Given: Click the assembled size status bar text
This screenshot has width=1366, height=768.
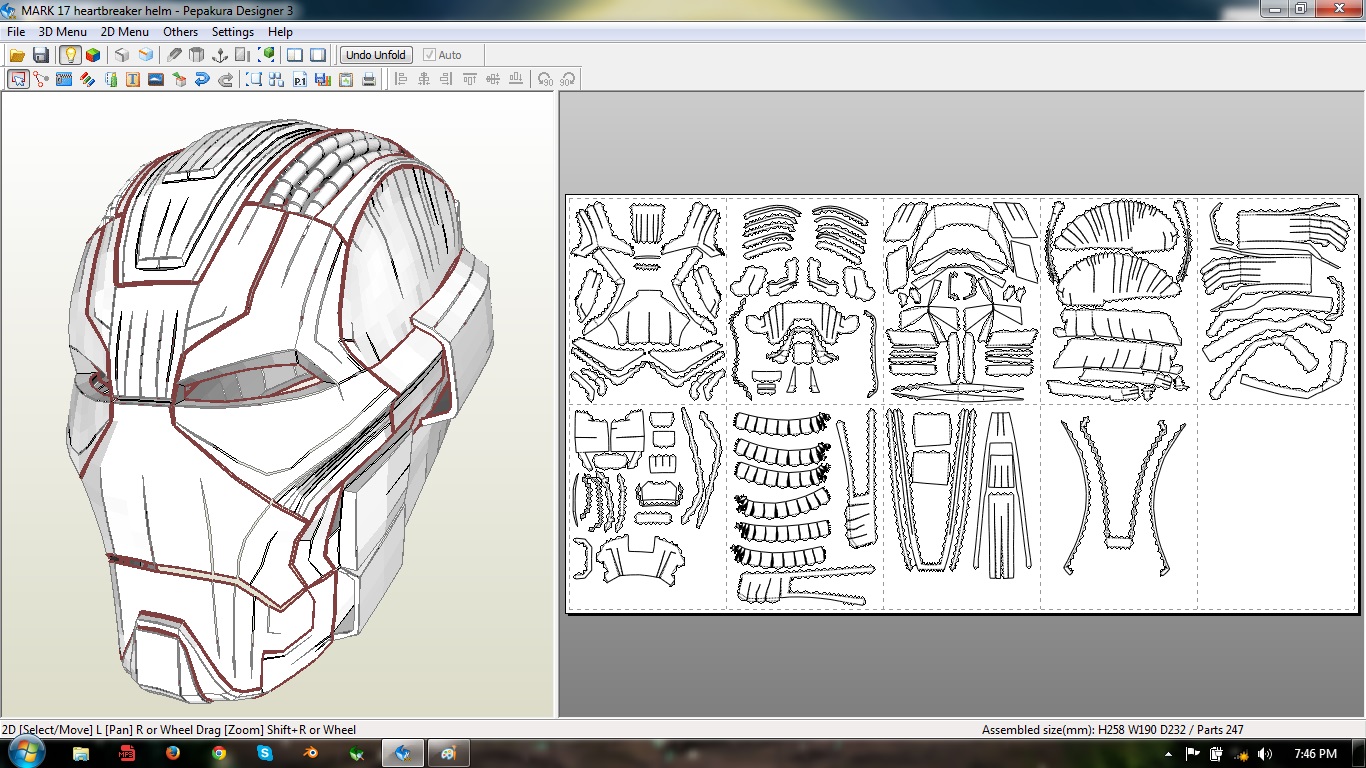Looking at the screenshot, I should tap(1112, 730).
